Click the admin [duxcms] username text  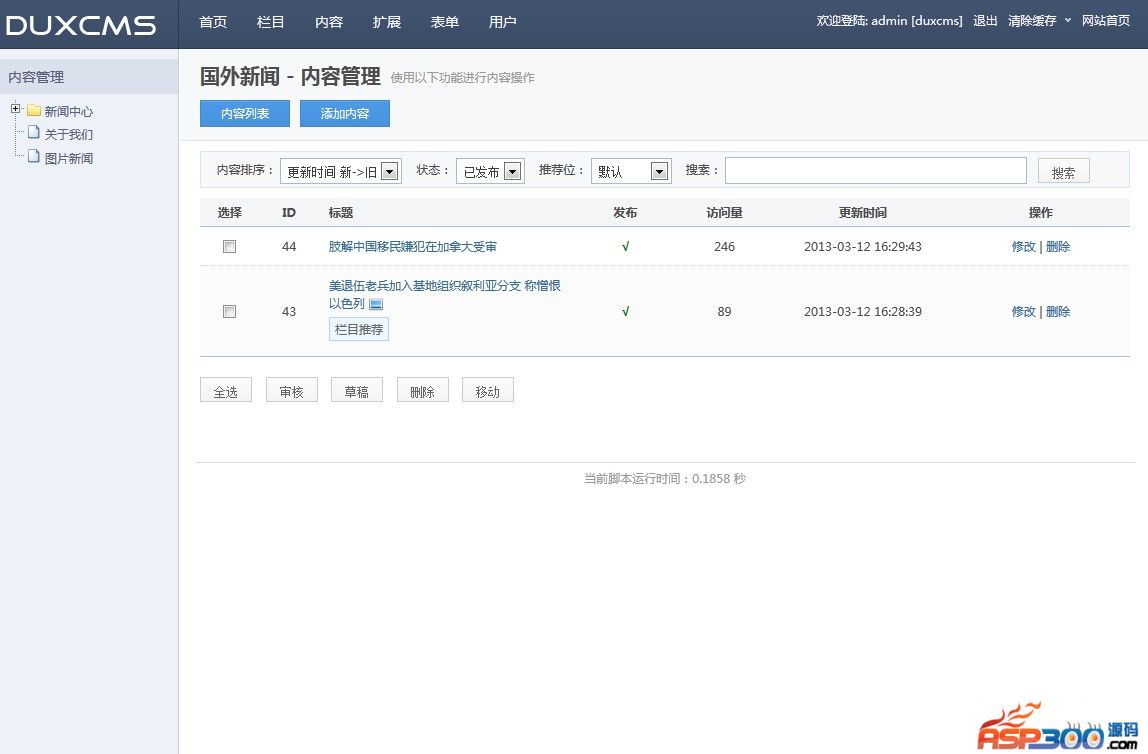click(x=917, y=20)
